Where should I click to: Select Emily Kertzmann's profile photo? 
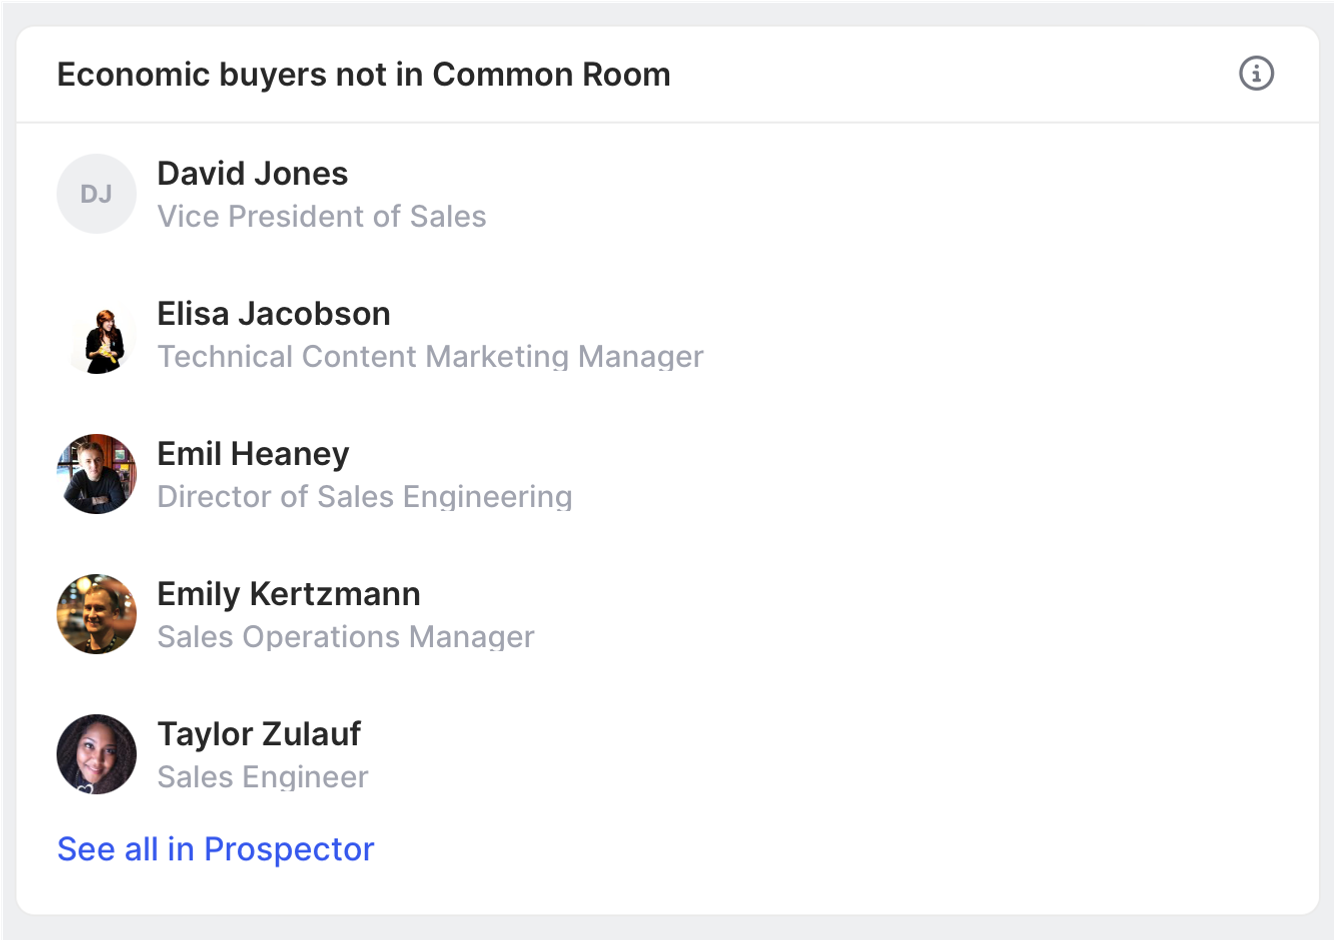[x=96, y=614]
